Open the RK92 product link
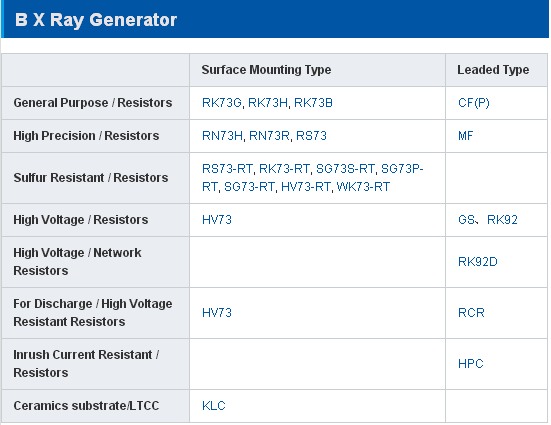This screenshot has width=551, height=425. pos(502,220)
